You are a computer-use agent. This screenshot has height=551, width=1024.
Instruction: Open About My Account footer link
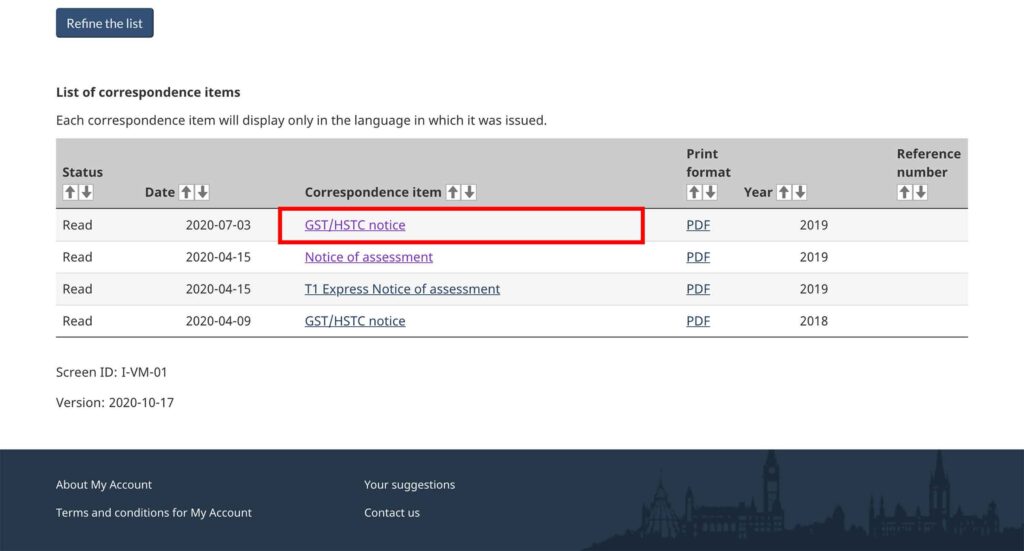104,485
